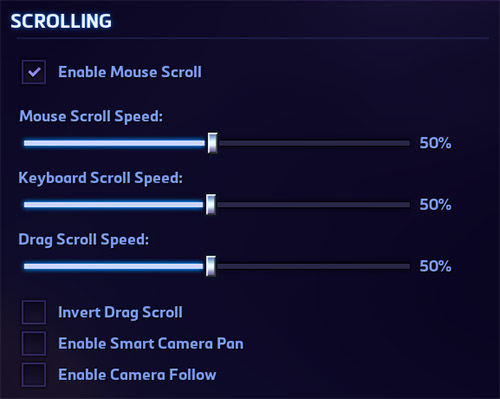Screen dimensions: 500x399
Task: Click the filled part of Mouse Scroll Speed bar
Action: tap(115, 143)
